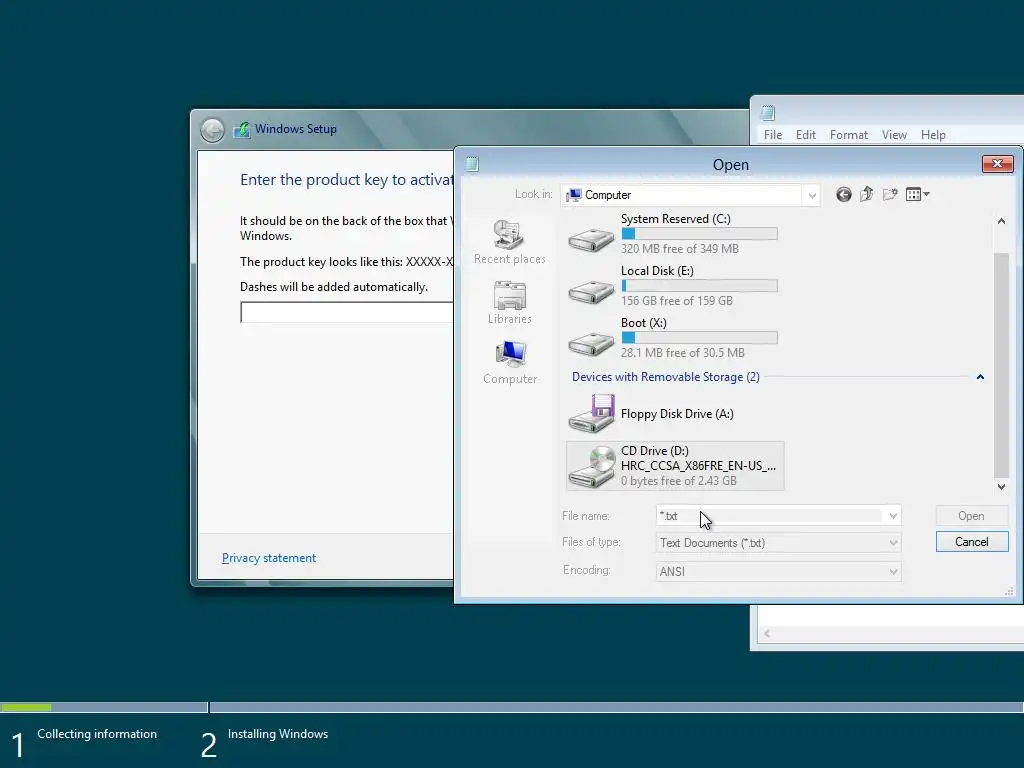This screenshot has width=1024, height=768.
Task: Go up one level in Open dialog
Action: point(867,195)
